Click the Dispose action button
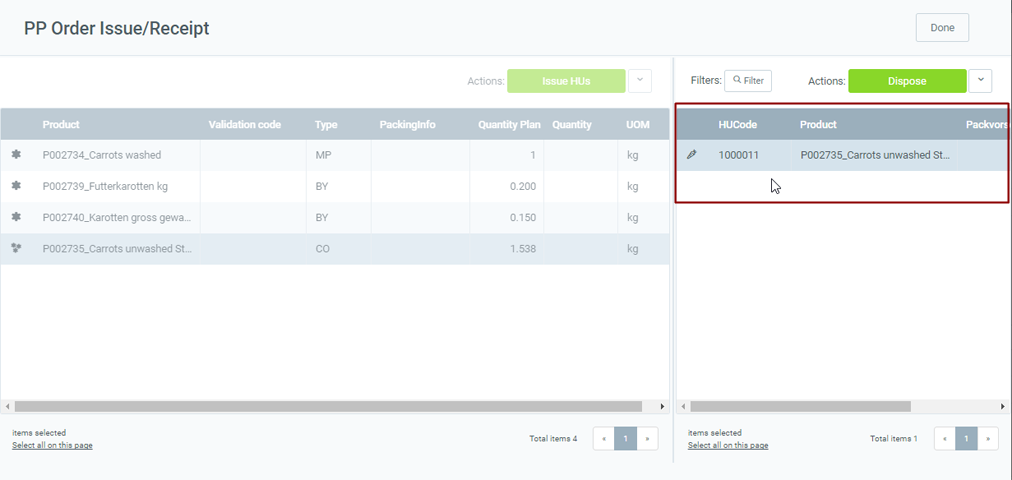The width and height of the screenshot is (1012, 480). coord(907,81)
